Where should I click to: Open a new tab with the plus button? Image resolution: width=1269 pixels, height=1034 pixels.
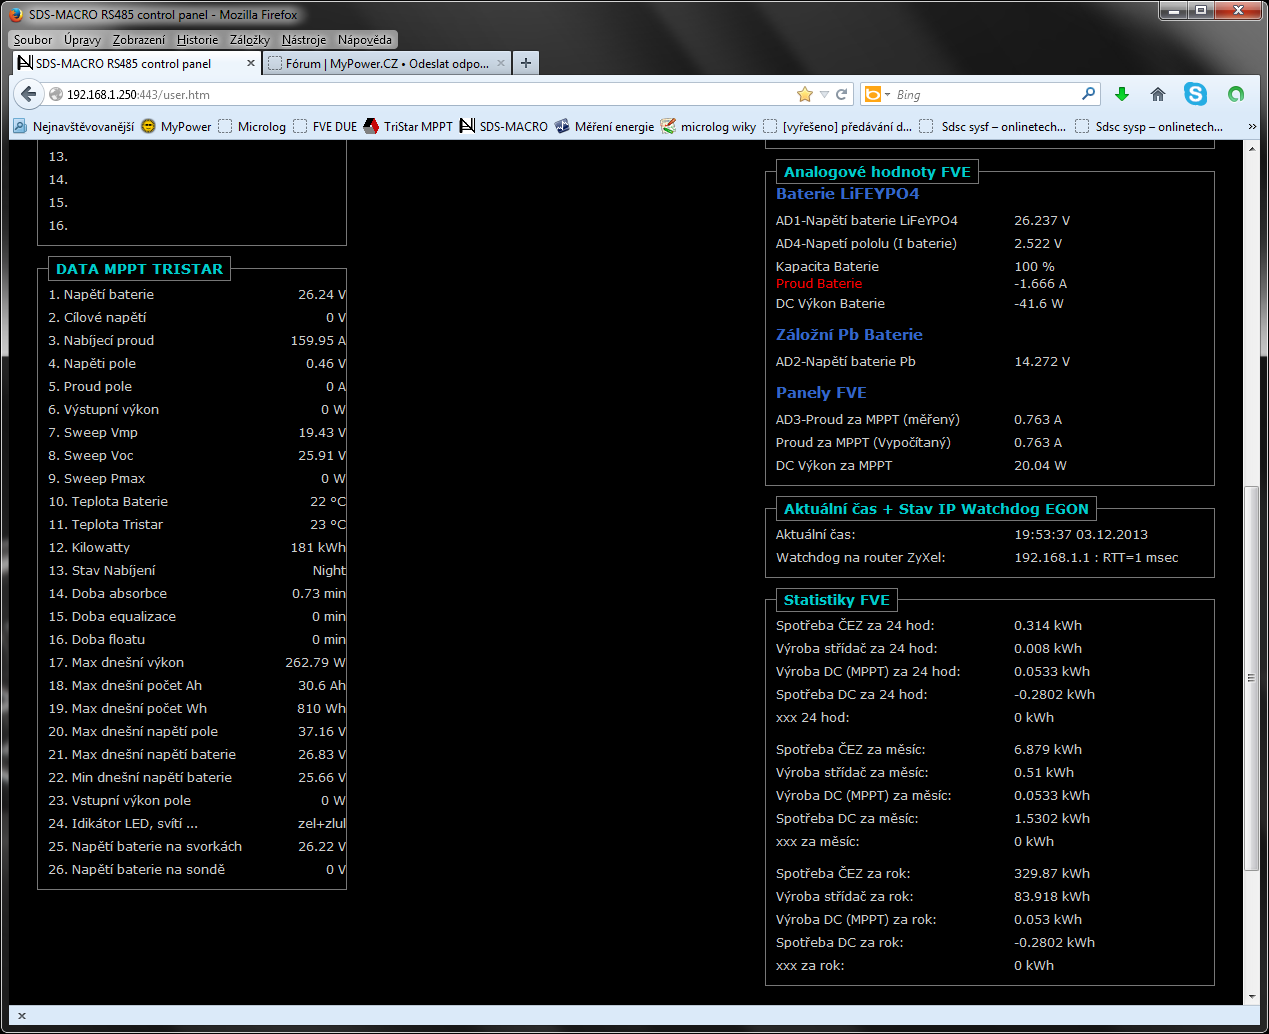tap(526, 63)
